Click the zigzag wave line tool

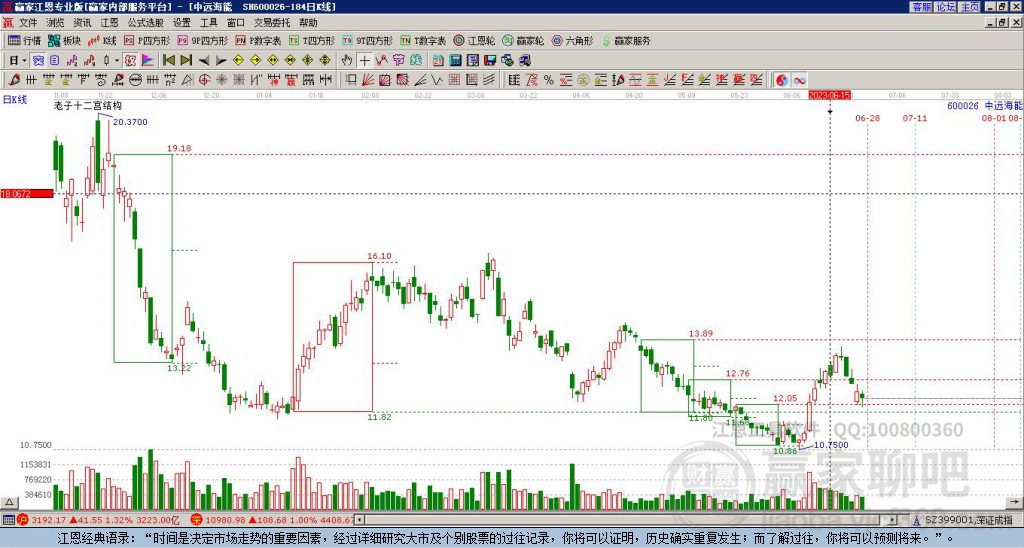pyautogui.click(x=436, y=80)
